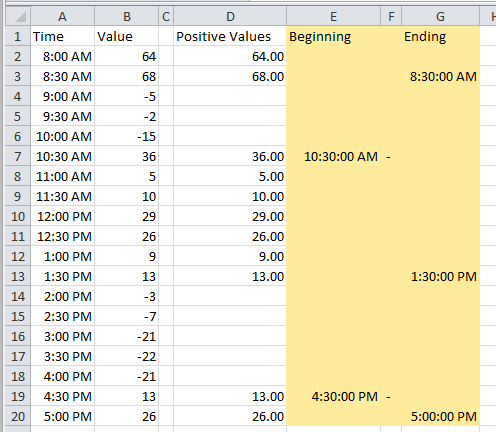Click the select-all corner triangle

tap(18, 16)
